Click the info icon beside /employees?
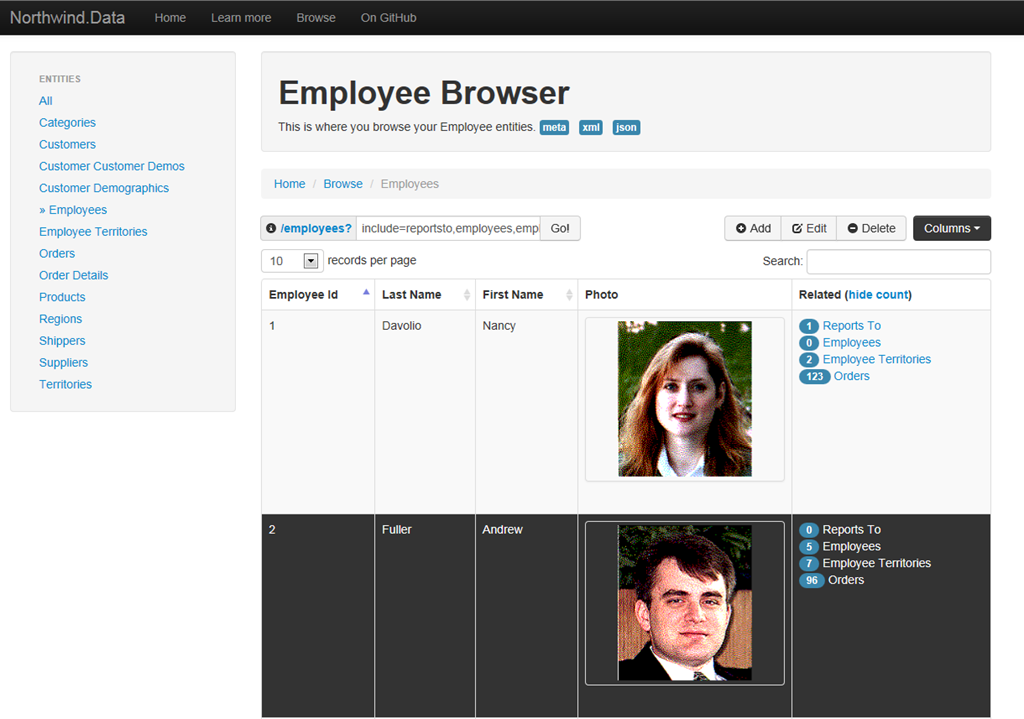1024x719 pixels. [x=271, y=228]
